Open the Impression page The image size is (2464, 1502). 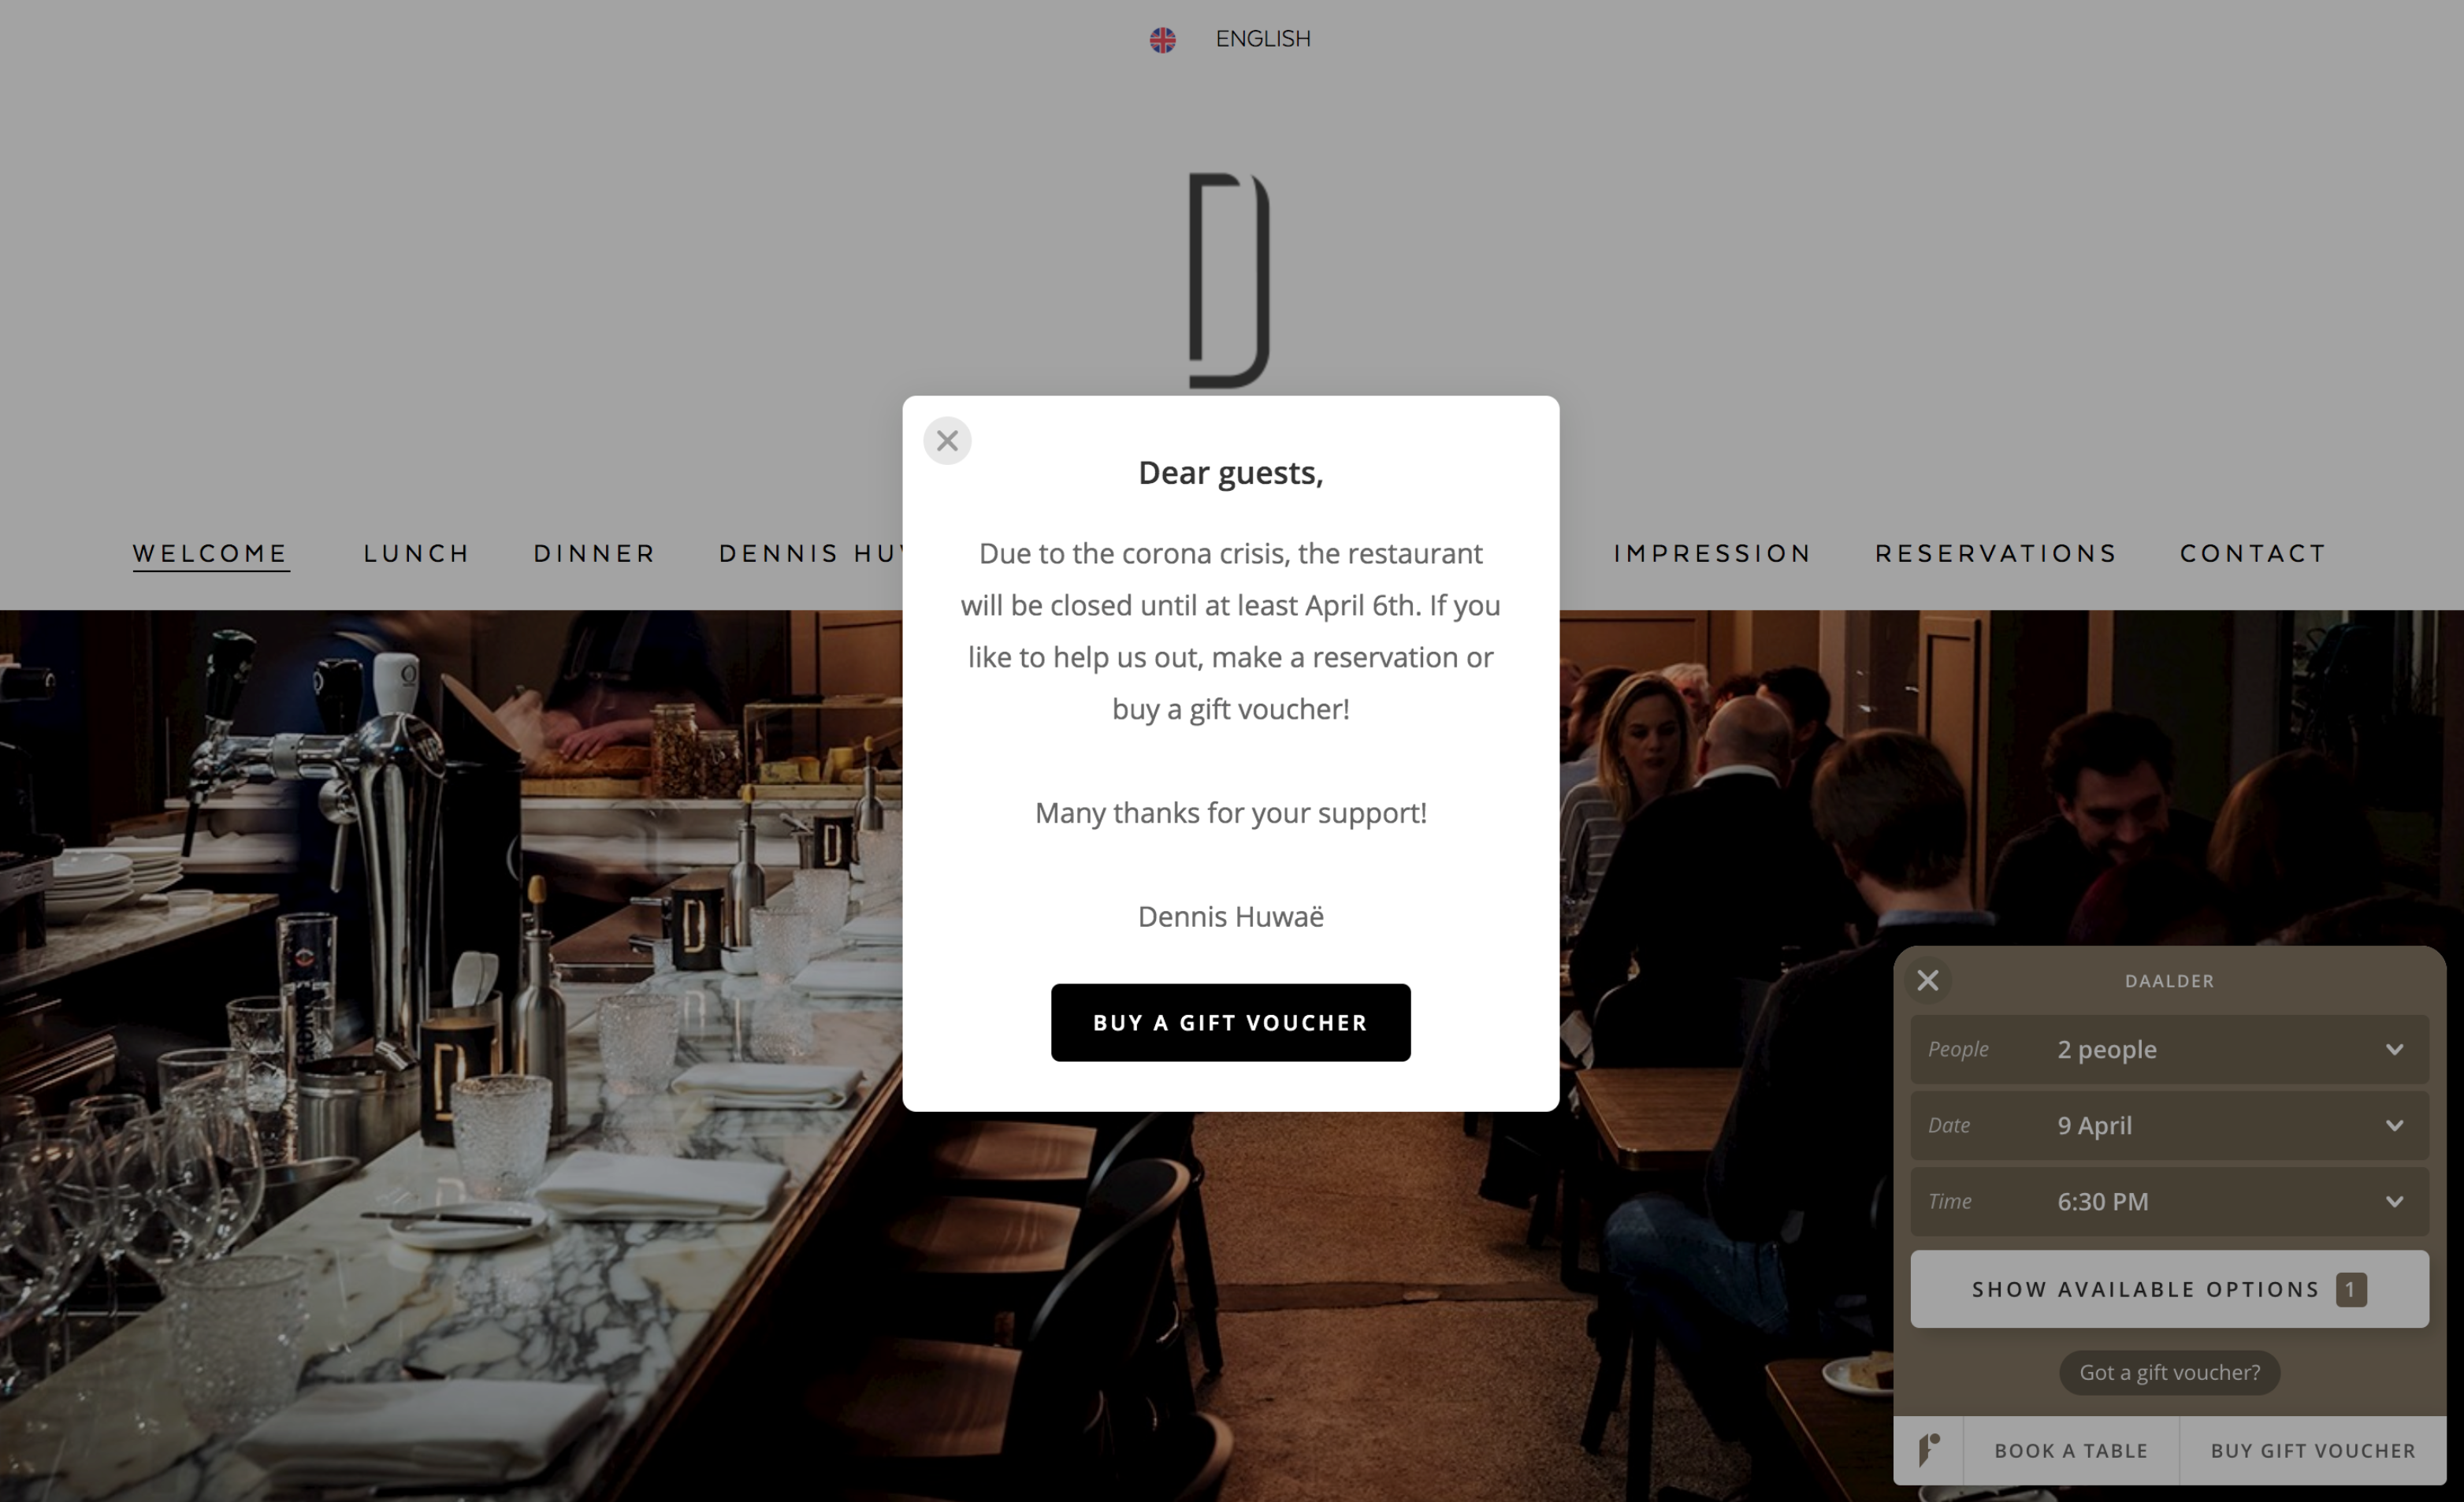click(x=1712, y=553)
